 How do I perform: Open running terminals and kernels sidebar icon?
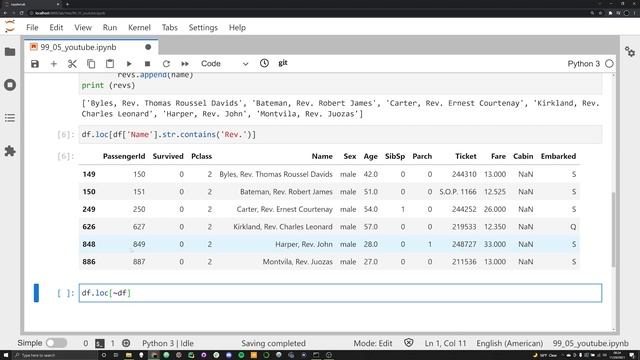coord(10,85)
